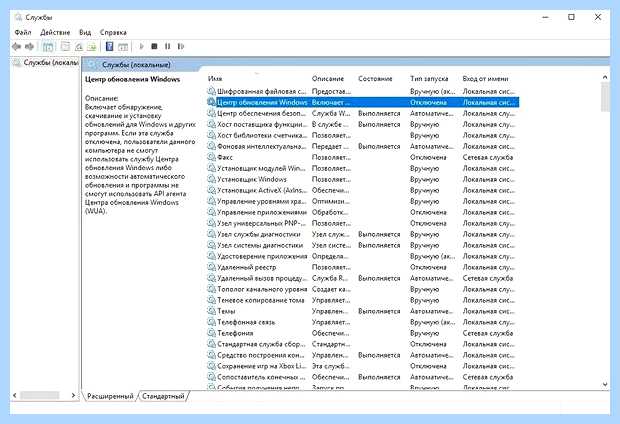
Task: Select the Хост поставщика функции service
Action: click(363, 124)
